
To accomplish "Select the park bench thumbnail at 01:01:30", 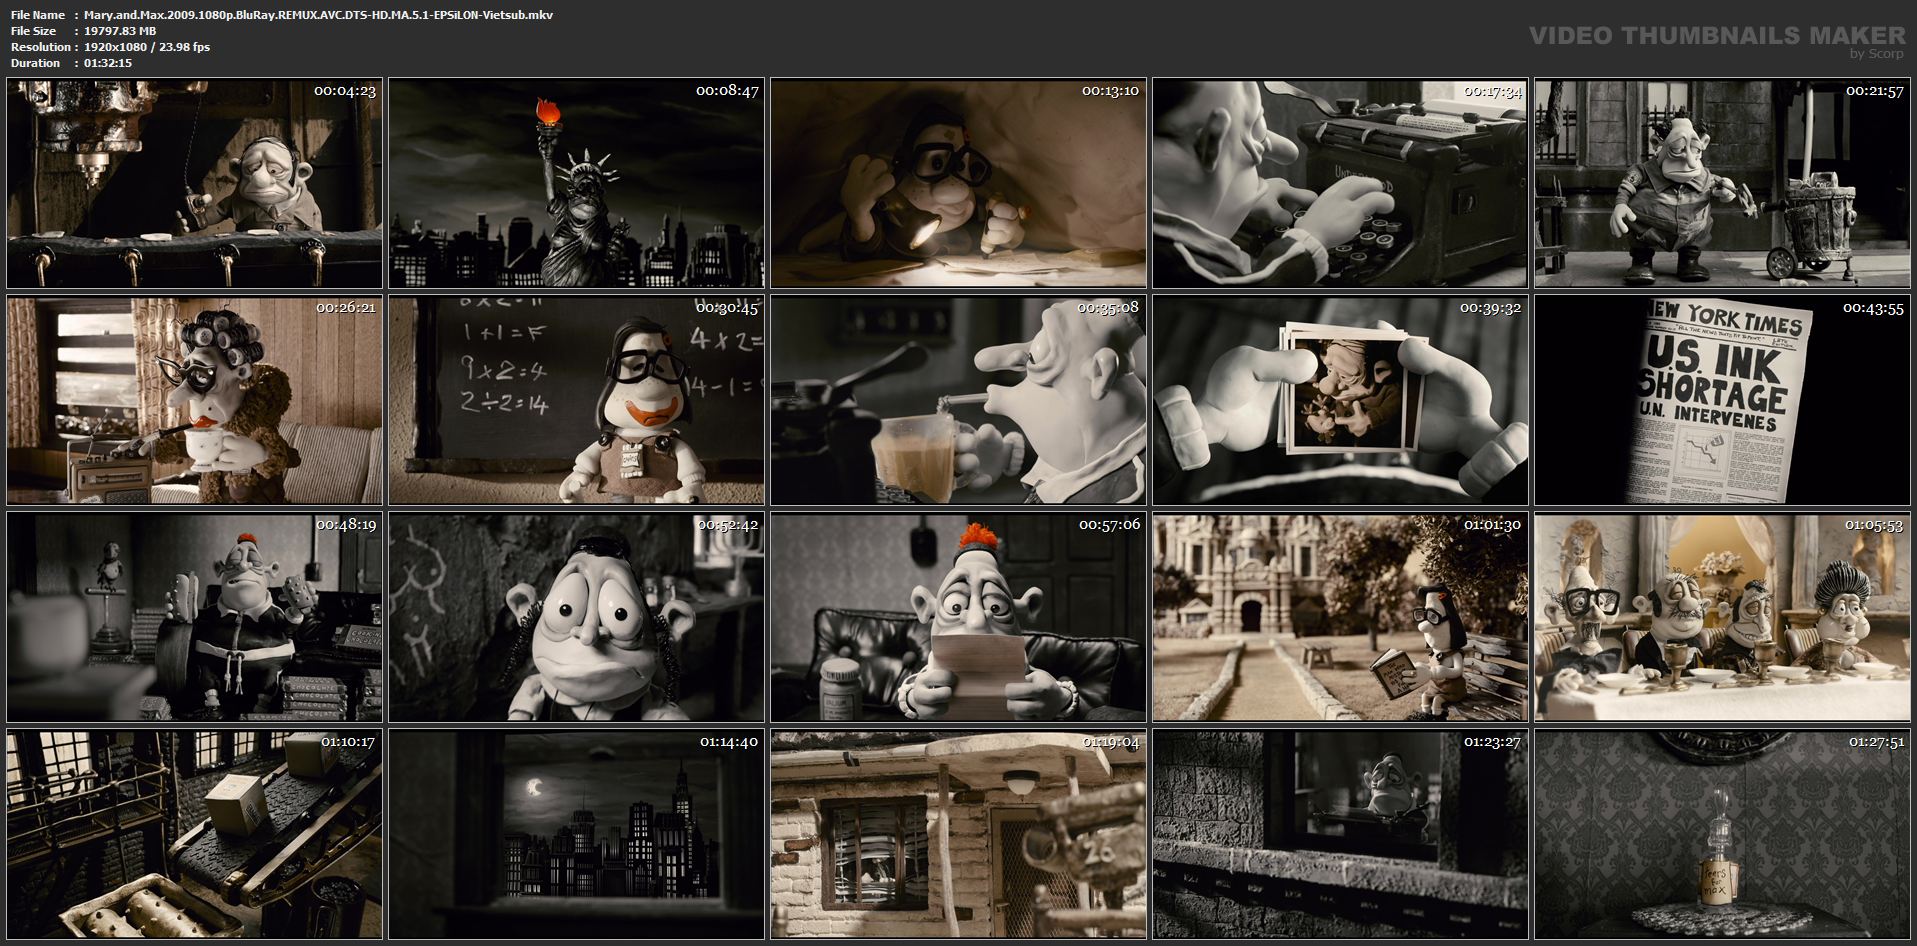I will 1340,617.
